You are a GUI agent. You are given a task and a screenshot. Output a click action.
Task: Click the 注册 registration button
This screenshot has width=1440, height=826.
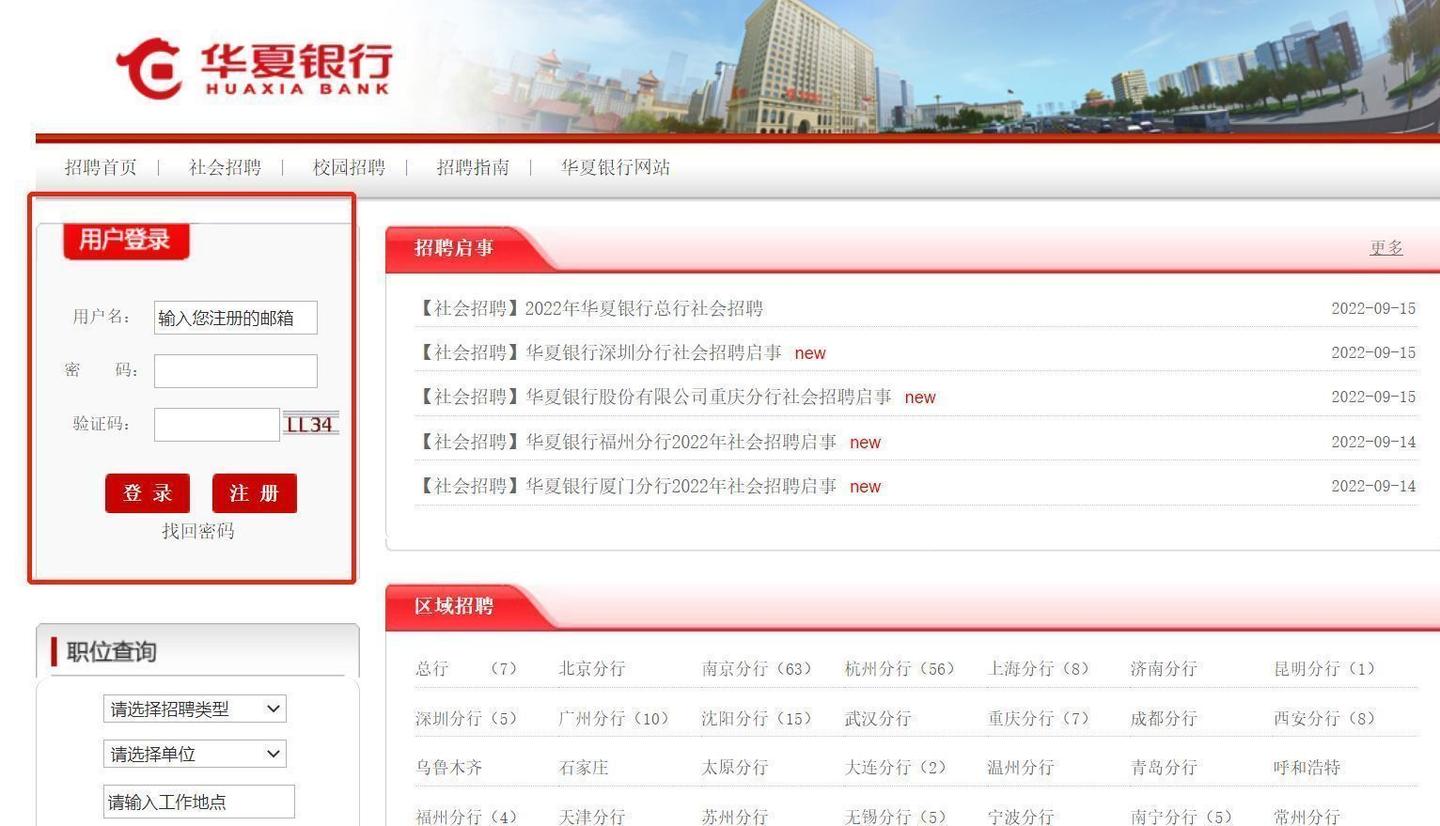(x=254, y=493)
